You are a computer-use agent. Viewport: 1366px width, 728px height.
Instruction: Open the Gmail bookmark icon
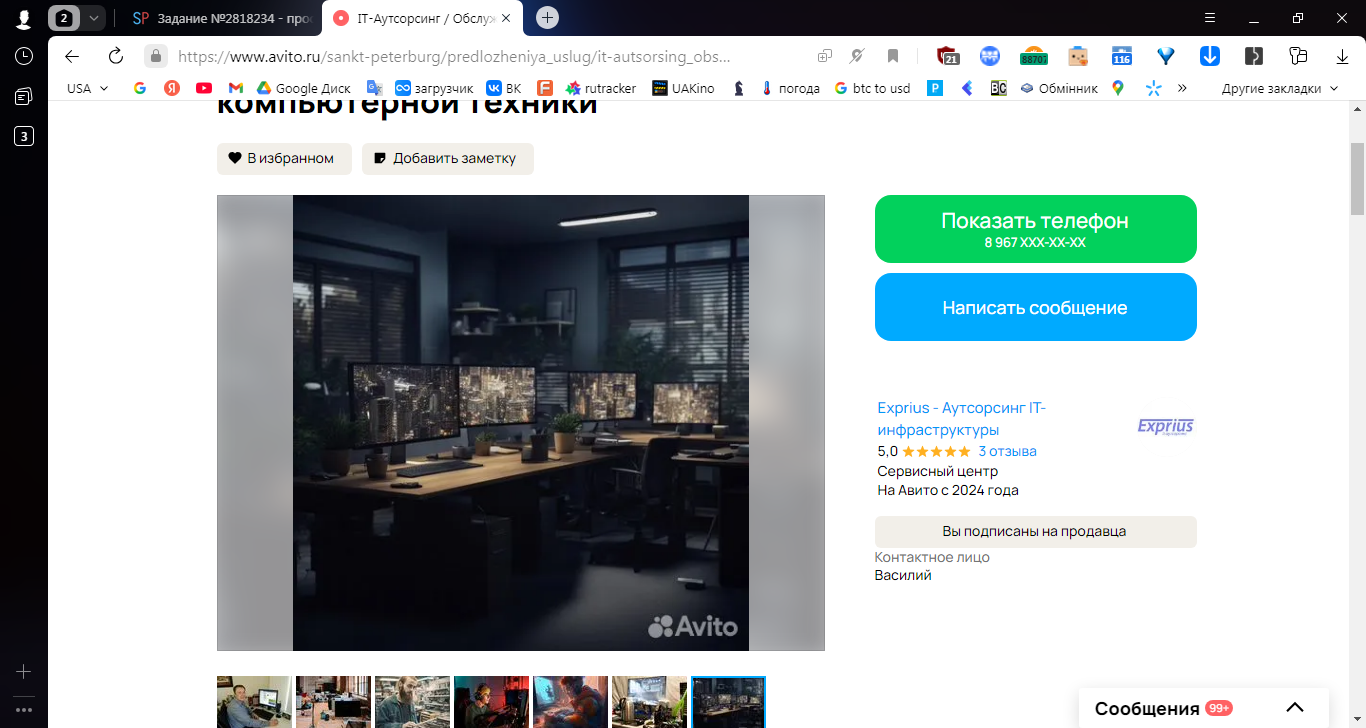236,88
